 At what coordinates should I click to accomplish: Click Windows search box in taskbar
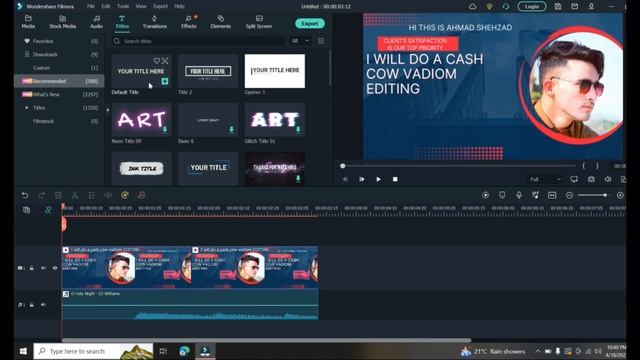click(x=93, y=351)
